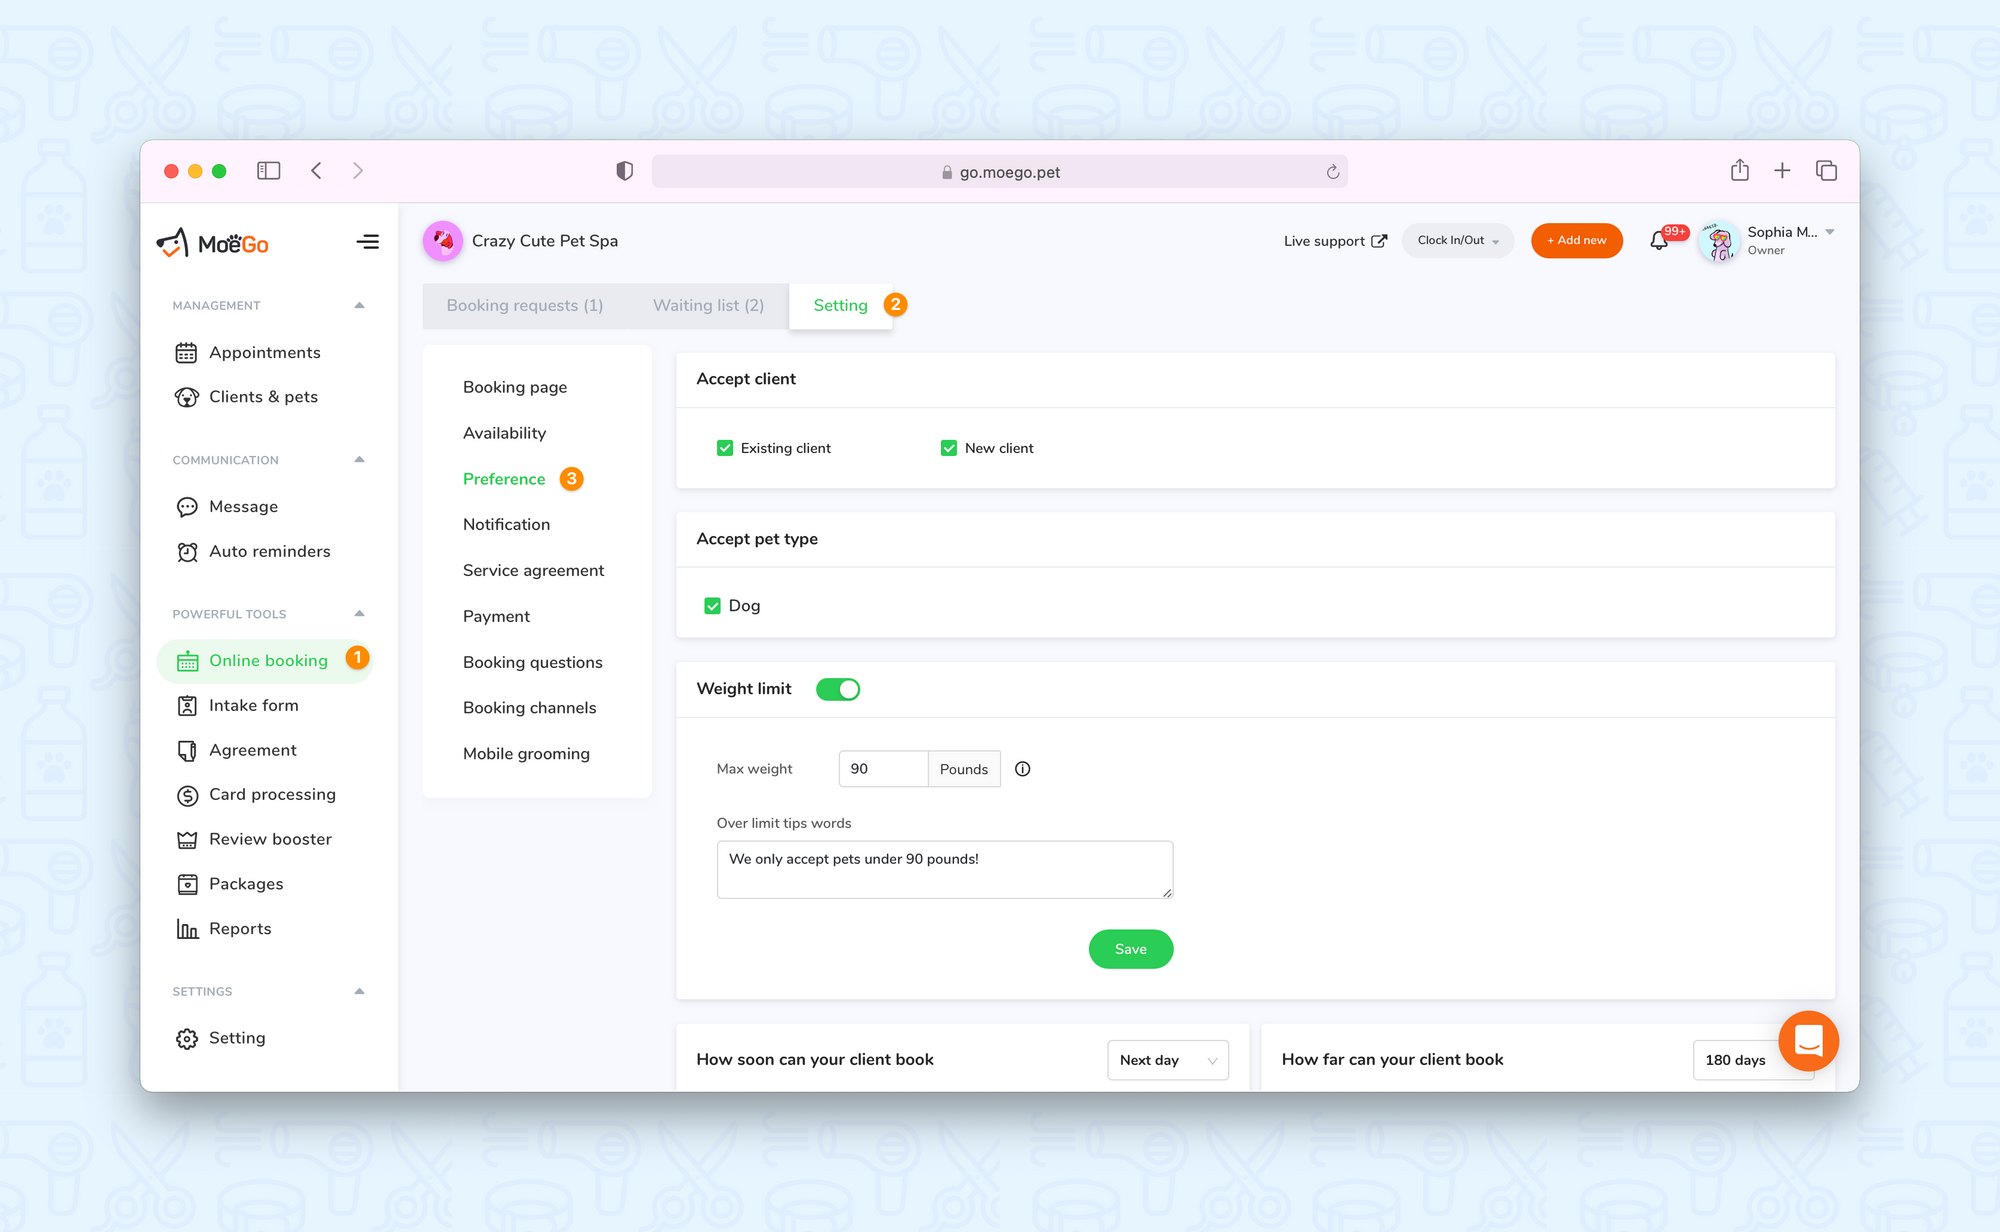
Task: Click Over limit tips words textarea
Action: (x=944, y=870)
